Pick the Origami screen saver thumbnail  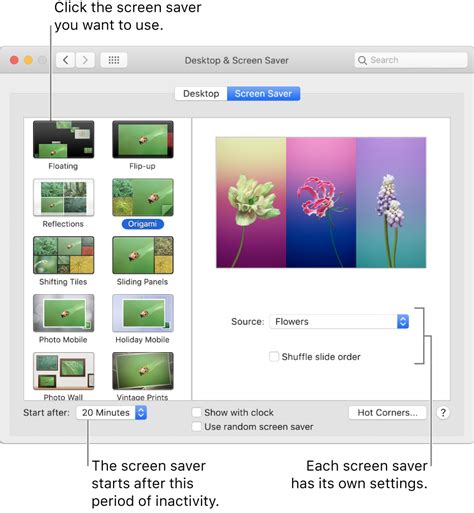tap(143, 197)
